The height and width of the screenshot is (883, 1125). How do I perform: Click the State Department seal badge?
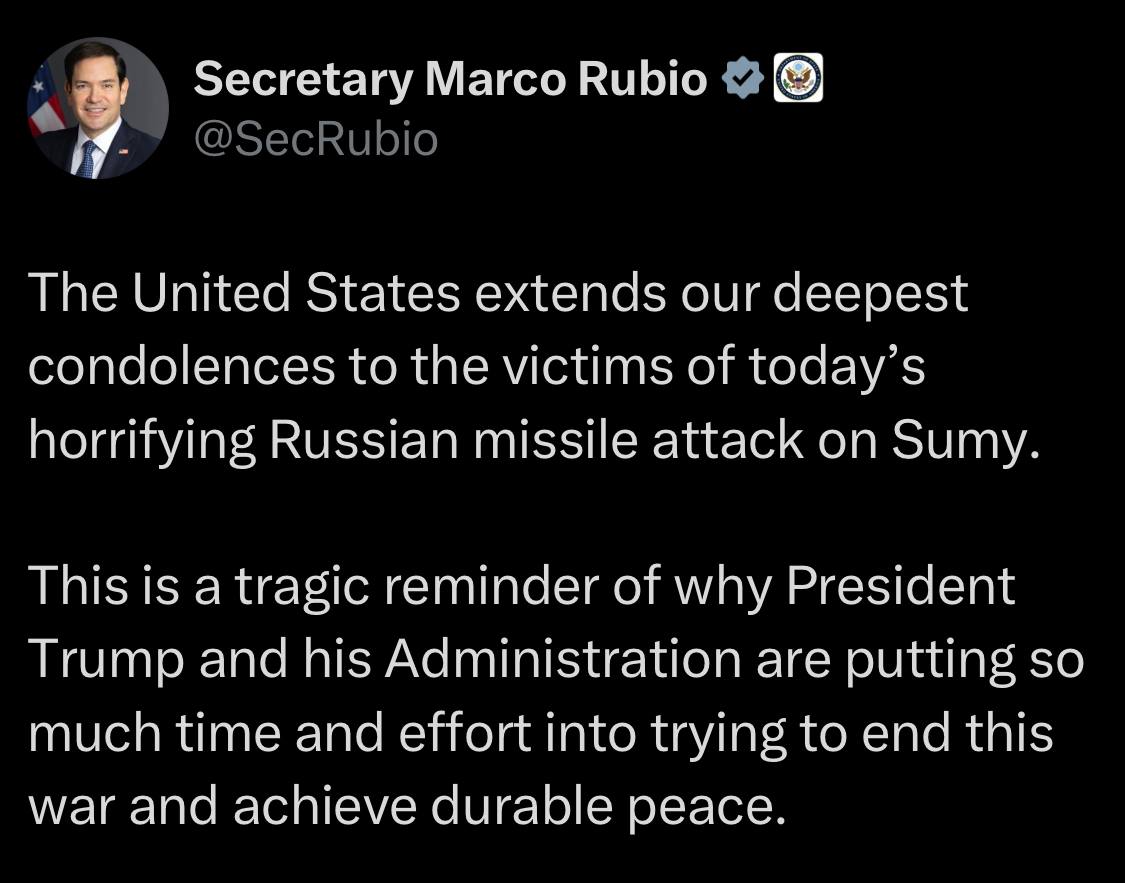click(x=799, y=78)
